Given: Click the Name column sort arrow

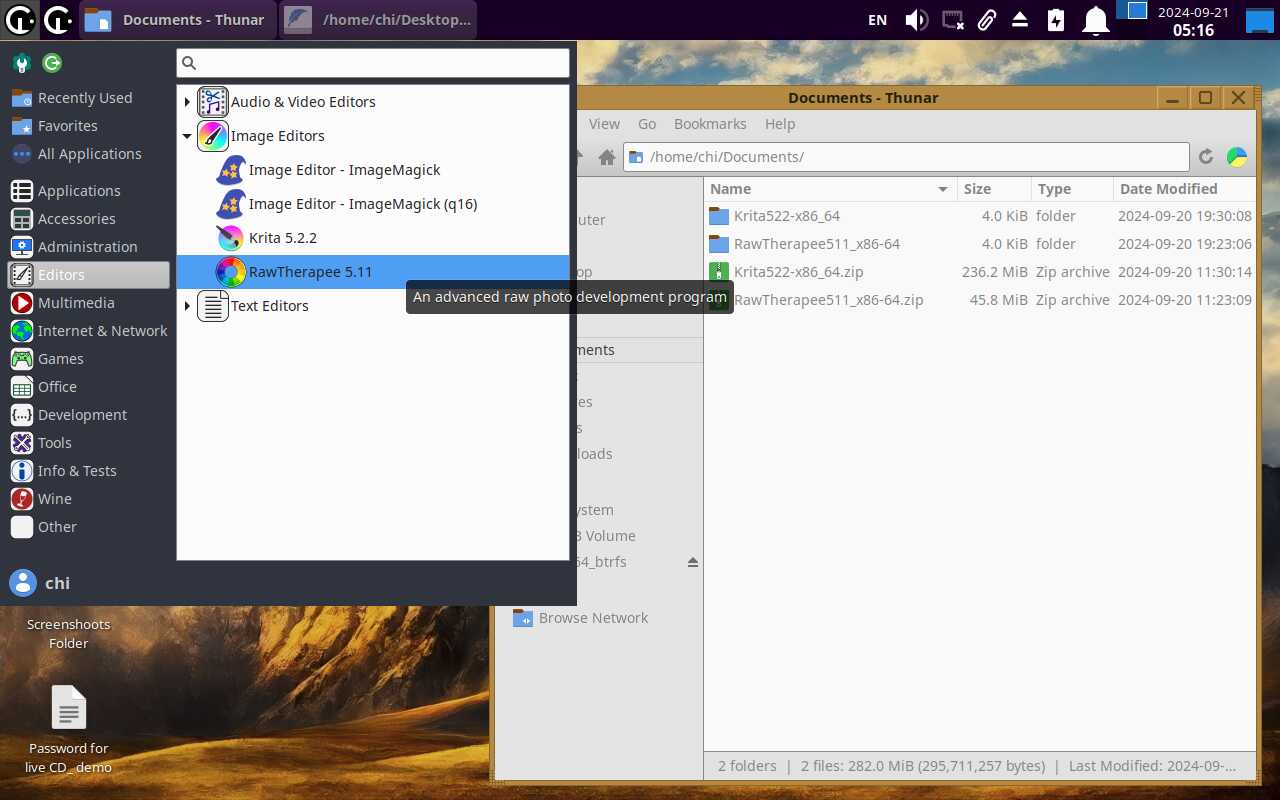Looking at the screenshot, I should (x=942, y=189).
